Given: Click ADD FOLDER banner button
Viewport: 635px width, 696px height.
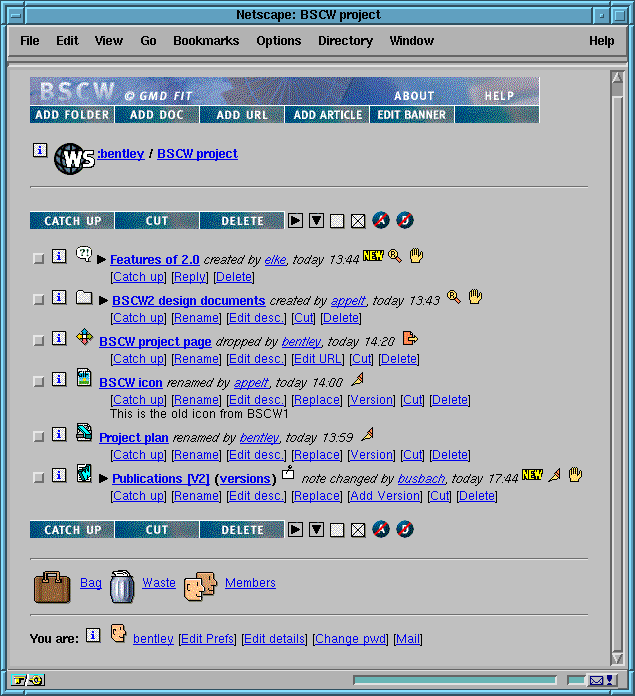Looking at the screenshot, I should 72,115.
